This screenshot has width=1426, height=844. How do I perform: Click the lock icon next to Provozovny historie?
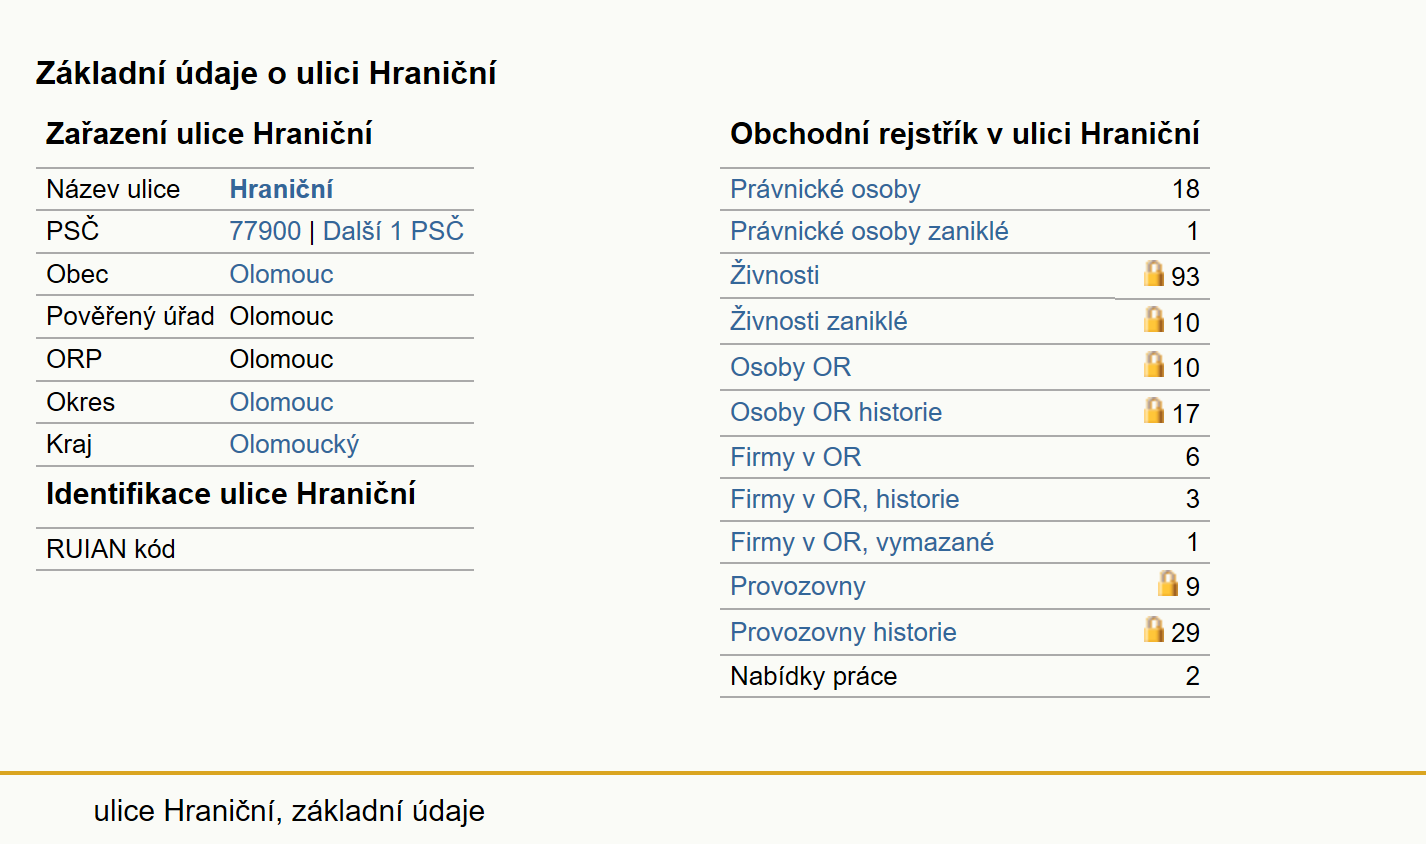[1154, 629]
